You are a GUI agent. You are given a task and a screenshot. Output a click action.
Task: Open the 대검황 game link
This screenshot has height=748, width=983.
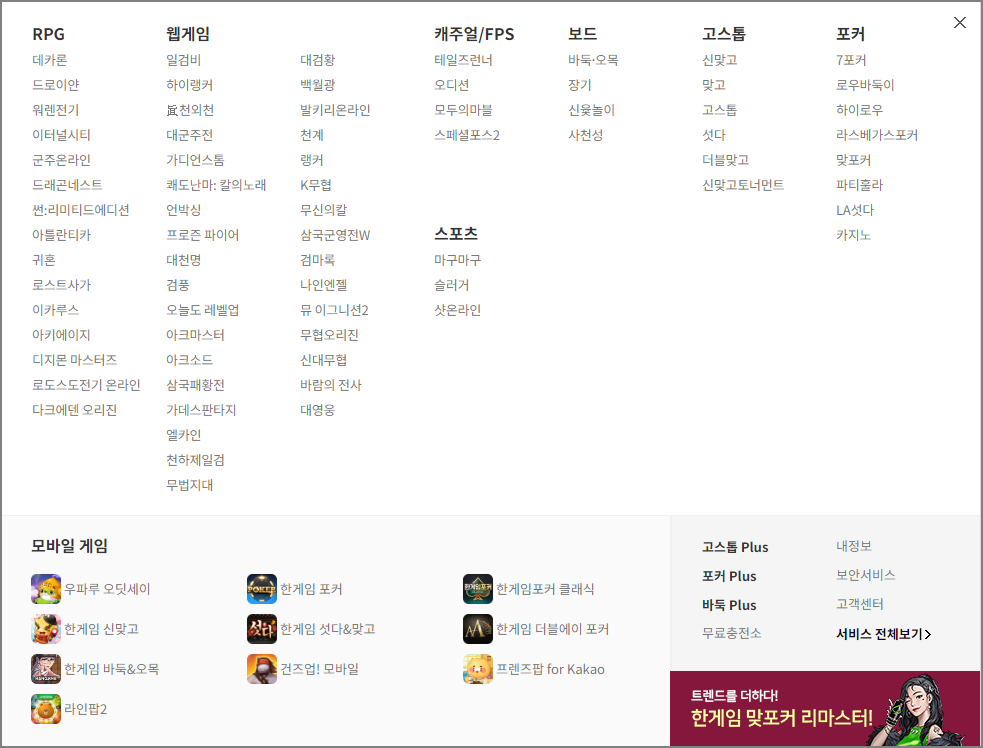click(317, 60)
